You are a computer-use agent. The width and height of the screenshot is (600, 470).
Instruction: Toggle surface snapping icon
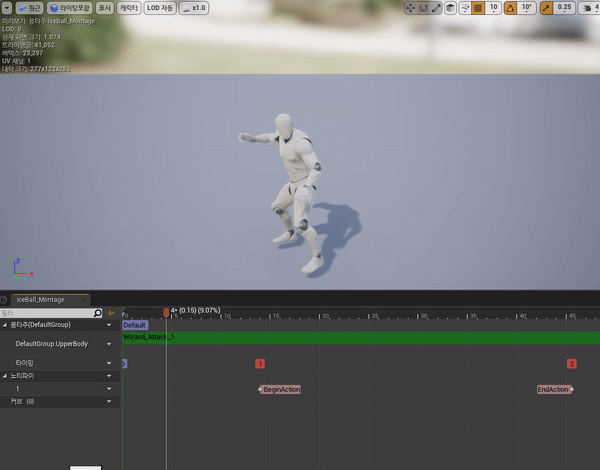tap(465, 8)
